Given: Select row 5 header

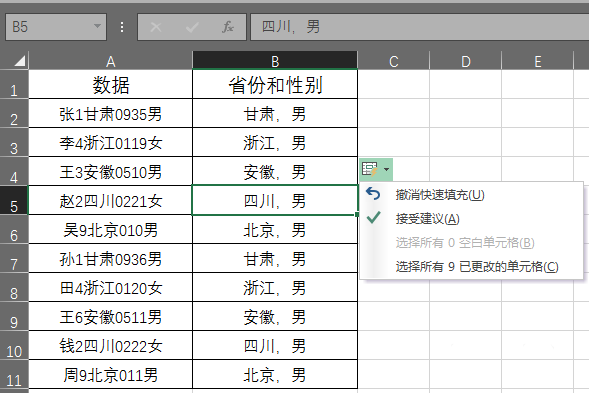Looking at the screenshot, I should tap(14, 200).
